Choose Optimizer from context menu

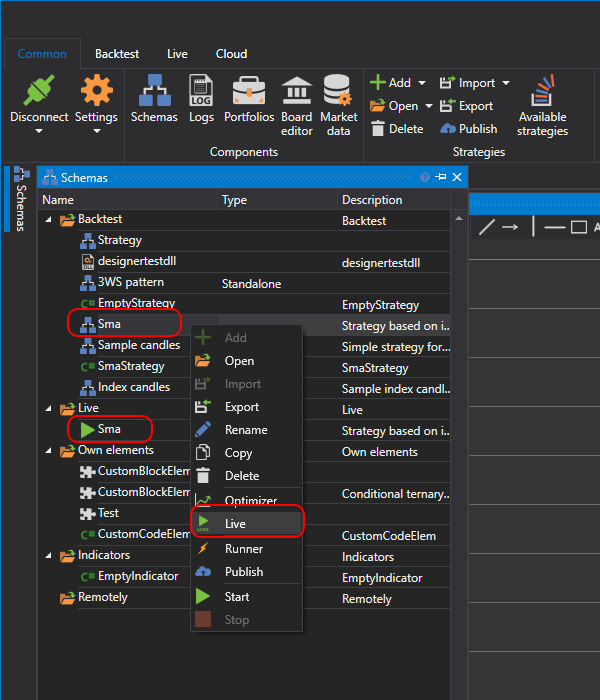click(x=246, y=500)
